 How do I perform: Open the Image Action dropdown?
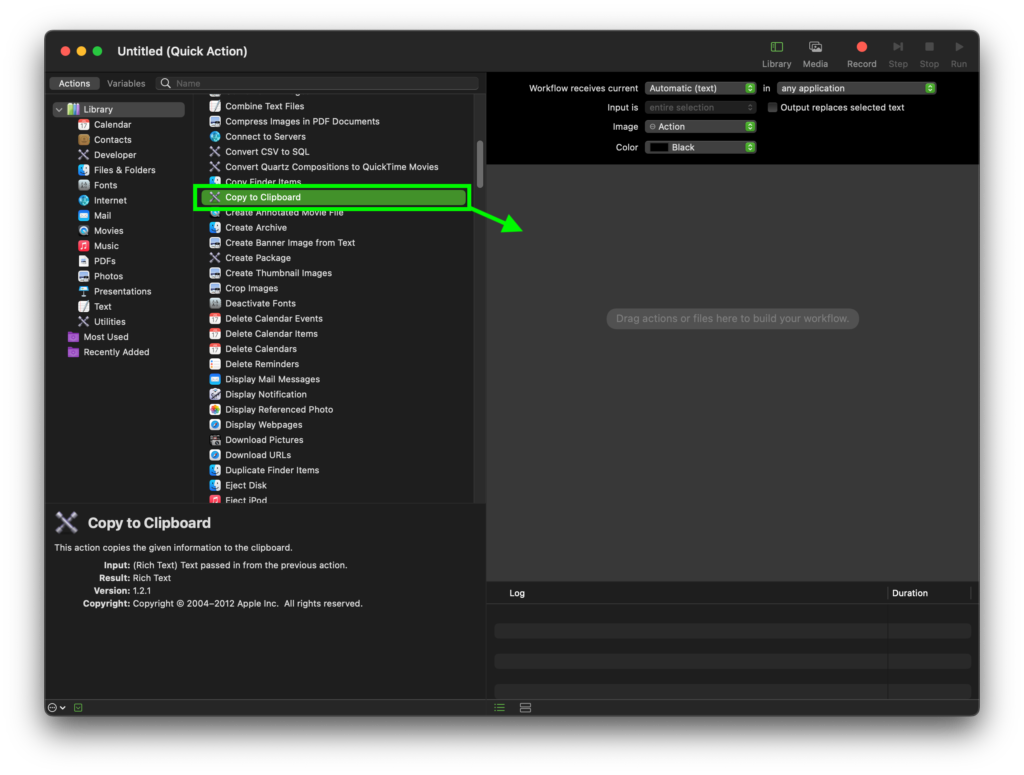[700, 127]
